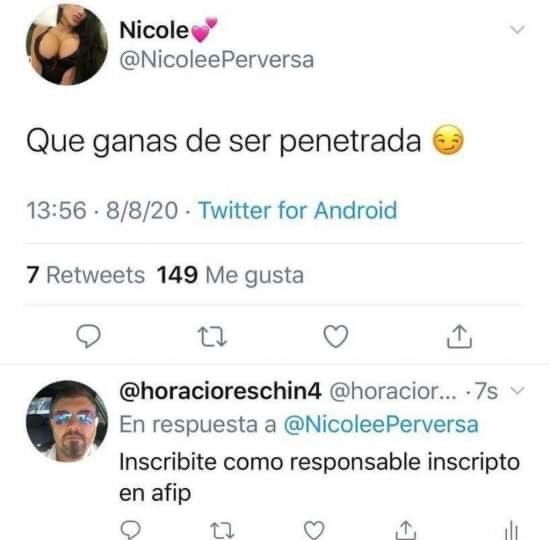Open the Twitter for Android source link

pyautogui.click(x=298, y=211)
